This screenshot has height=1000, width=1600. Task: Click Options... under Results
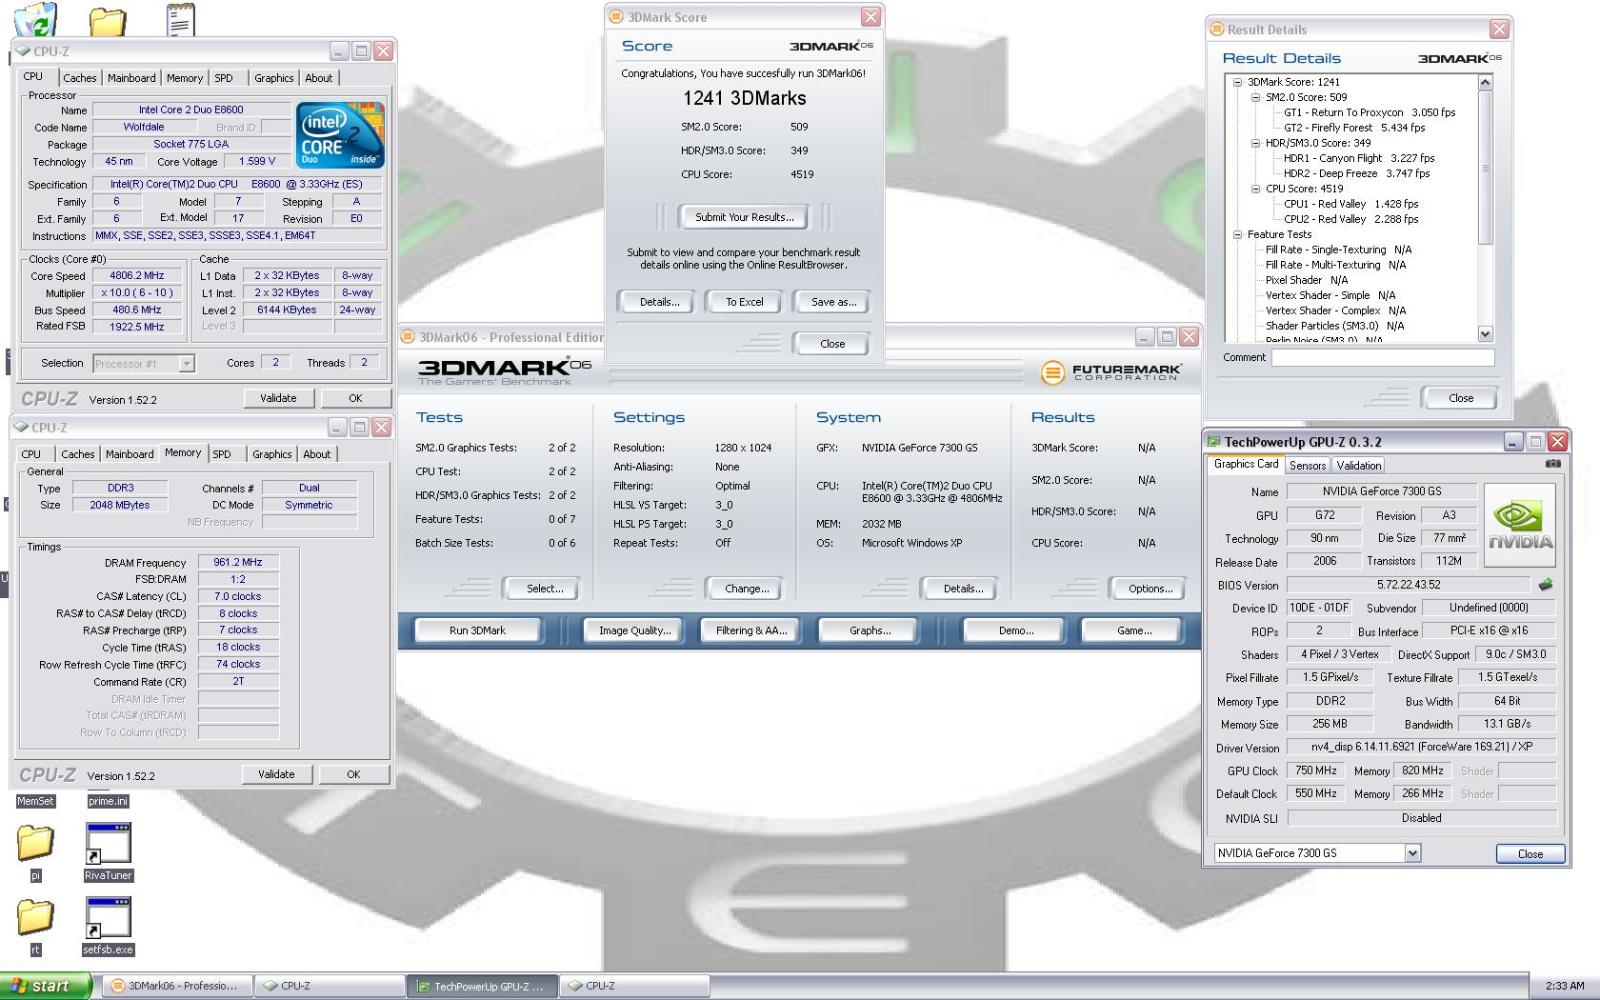pyautogui.click(x=1150, y=589)
